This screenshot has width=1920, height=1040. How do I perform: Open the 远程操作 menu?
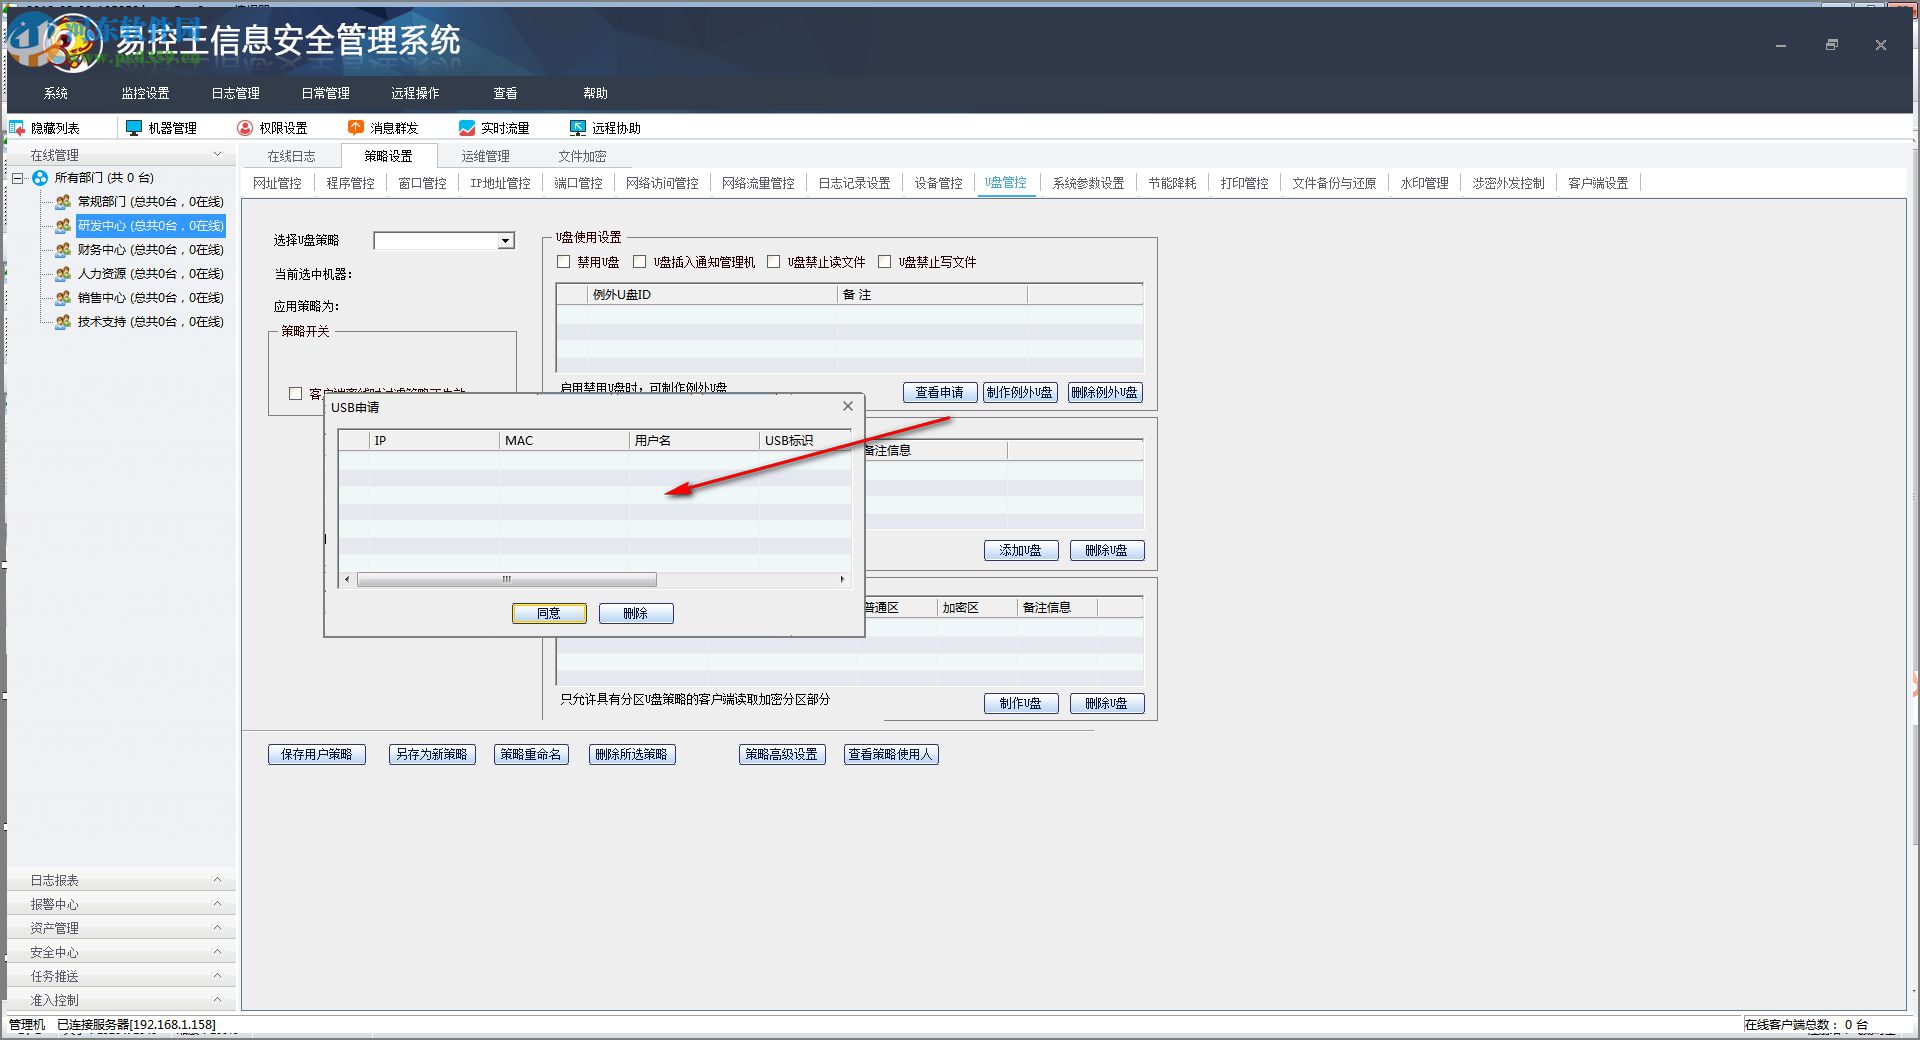(416, 93)
